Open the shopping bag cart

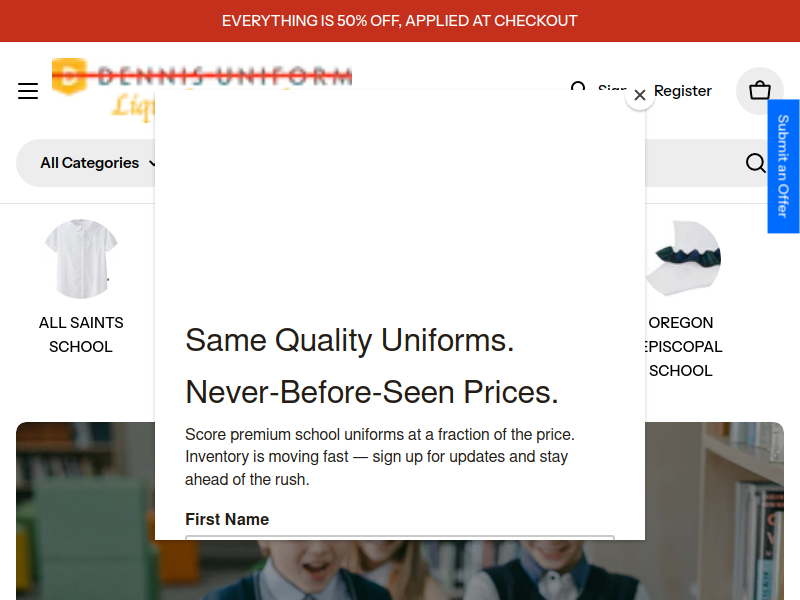760,91
